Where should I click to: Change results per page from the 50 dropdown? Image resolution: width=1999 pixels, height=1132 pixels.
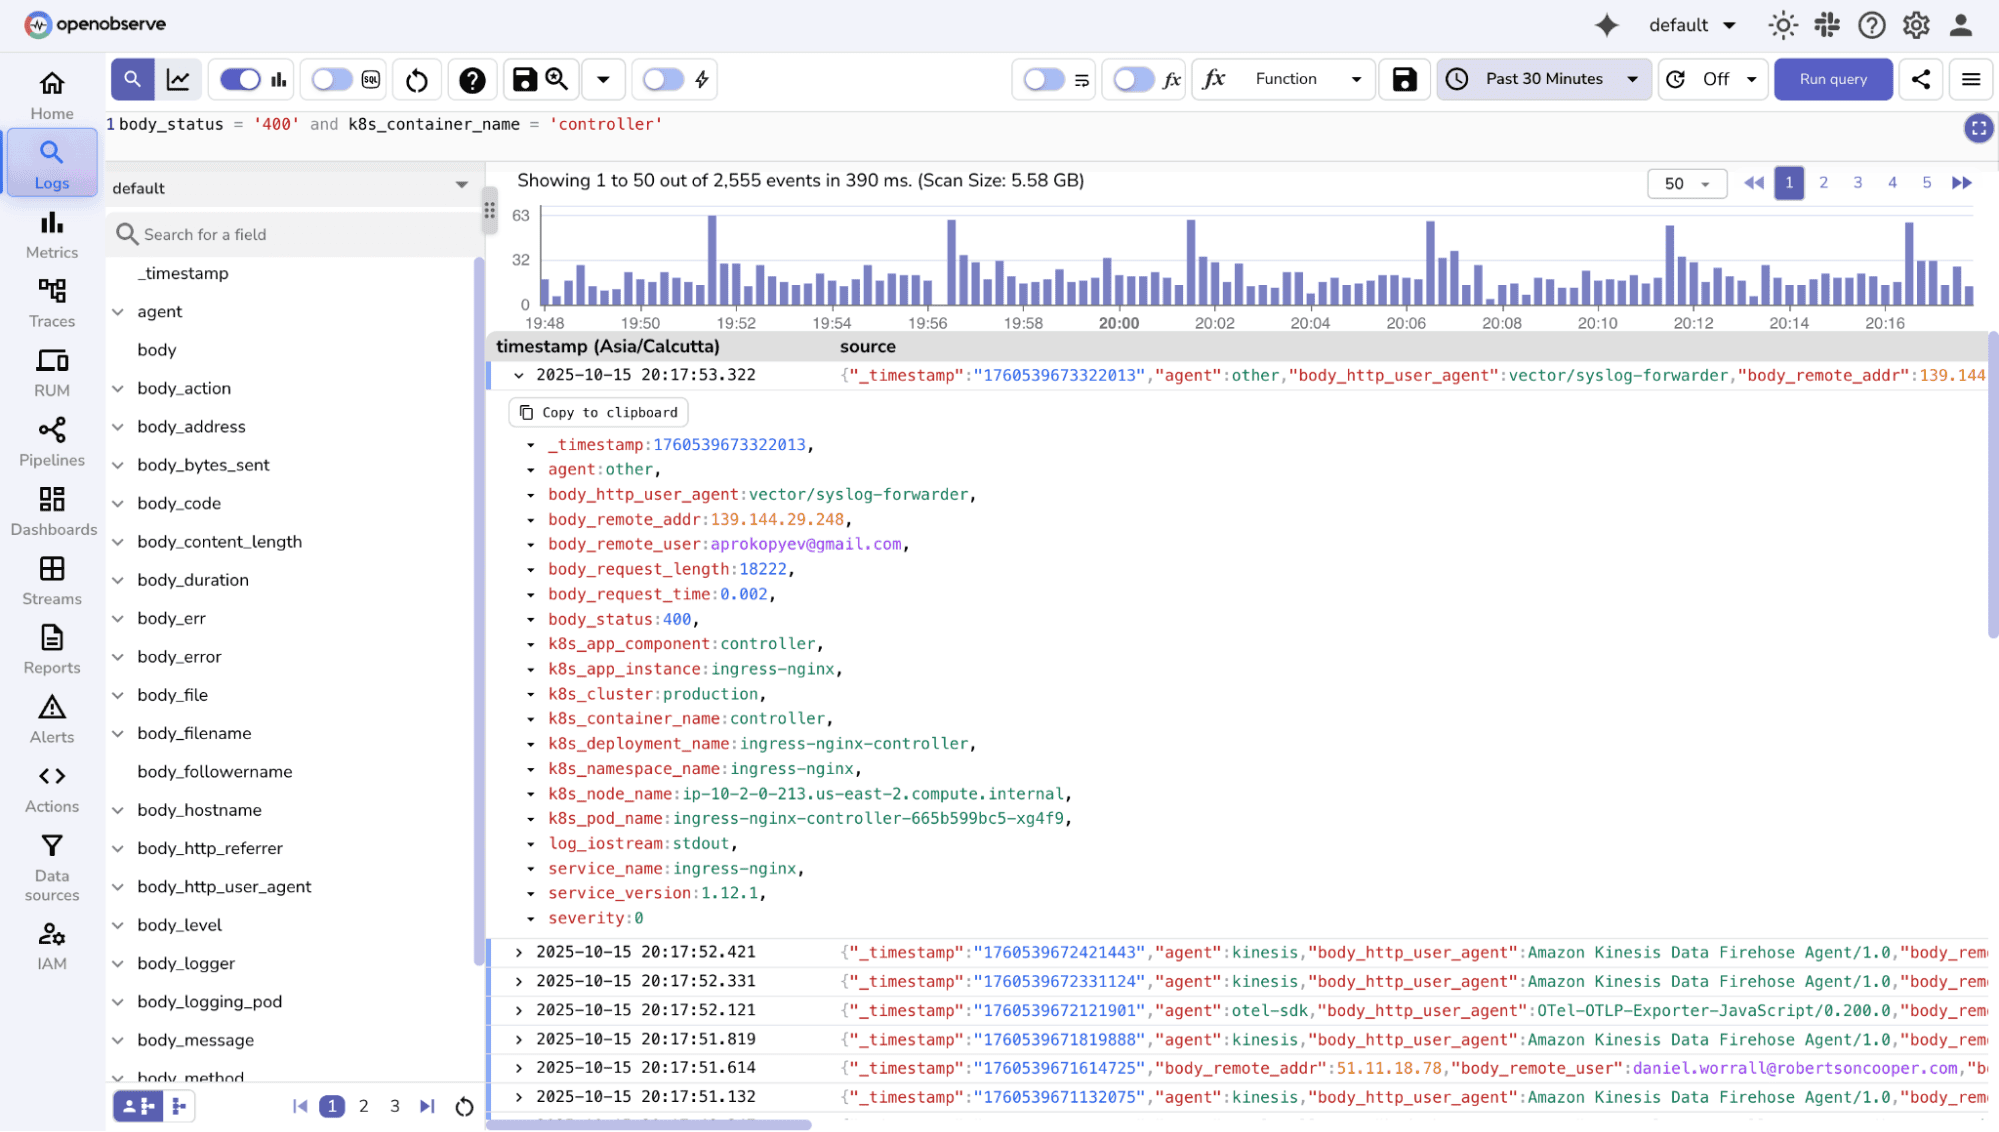1686,183
